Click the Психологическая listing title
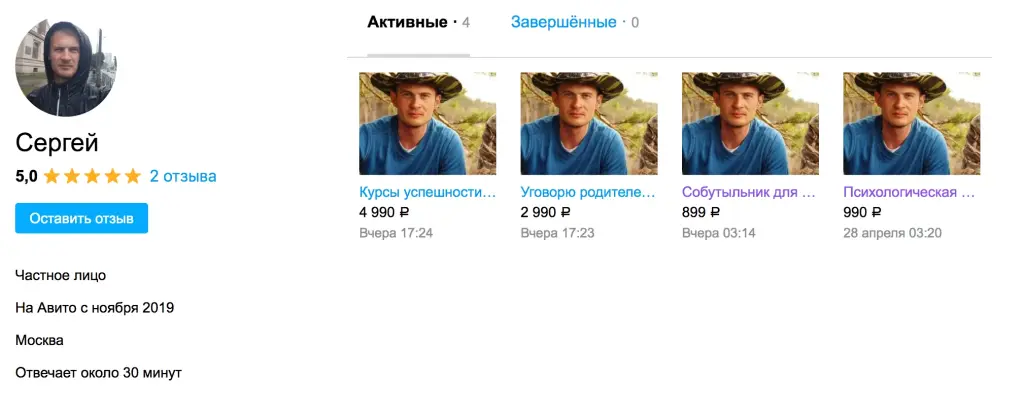1024x410 pixels. (x=910, y=192)
